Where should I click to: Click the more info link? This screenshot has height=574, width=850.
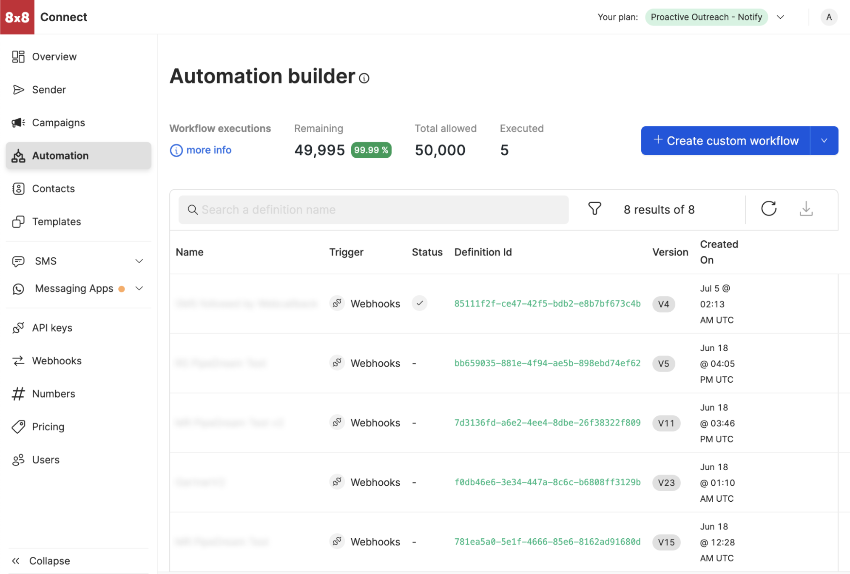[209, 150]
